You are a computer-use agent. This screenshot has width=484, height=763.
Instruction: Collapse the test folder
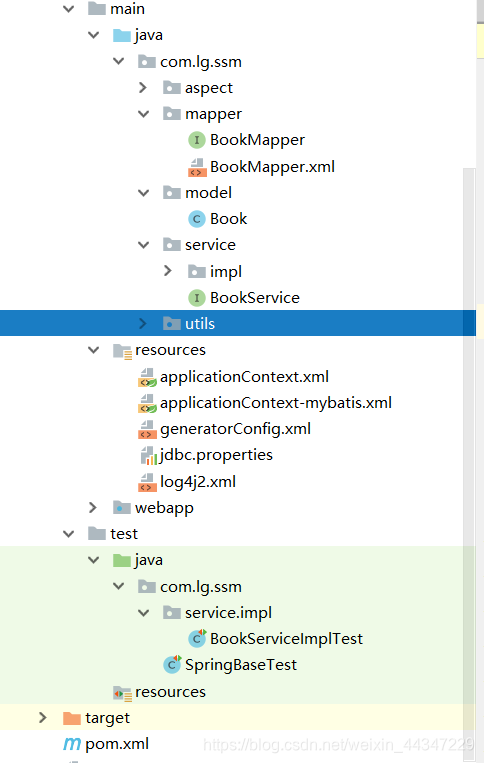[69, 534]
